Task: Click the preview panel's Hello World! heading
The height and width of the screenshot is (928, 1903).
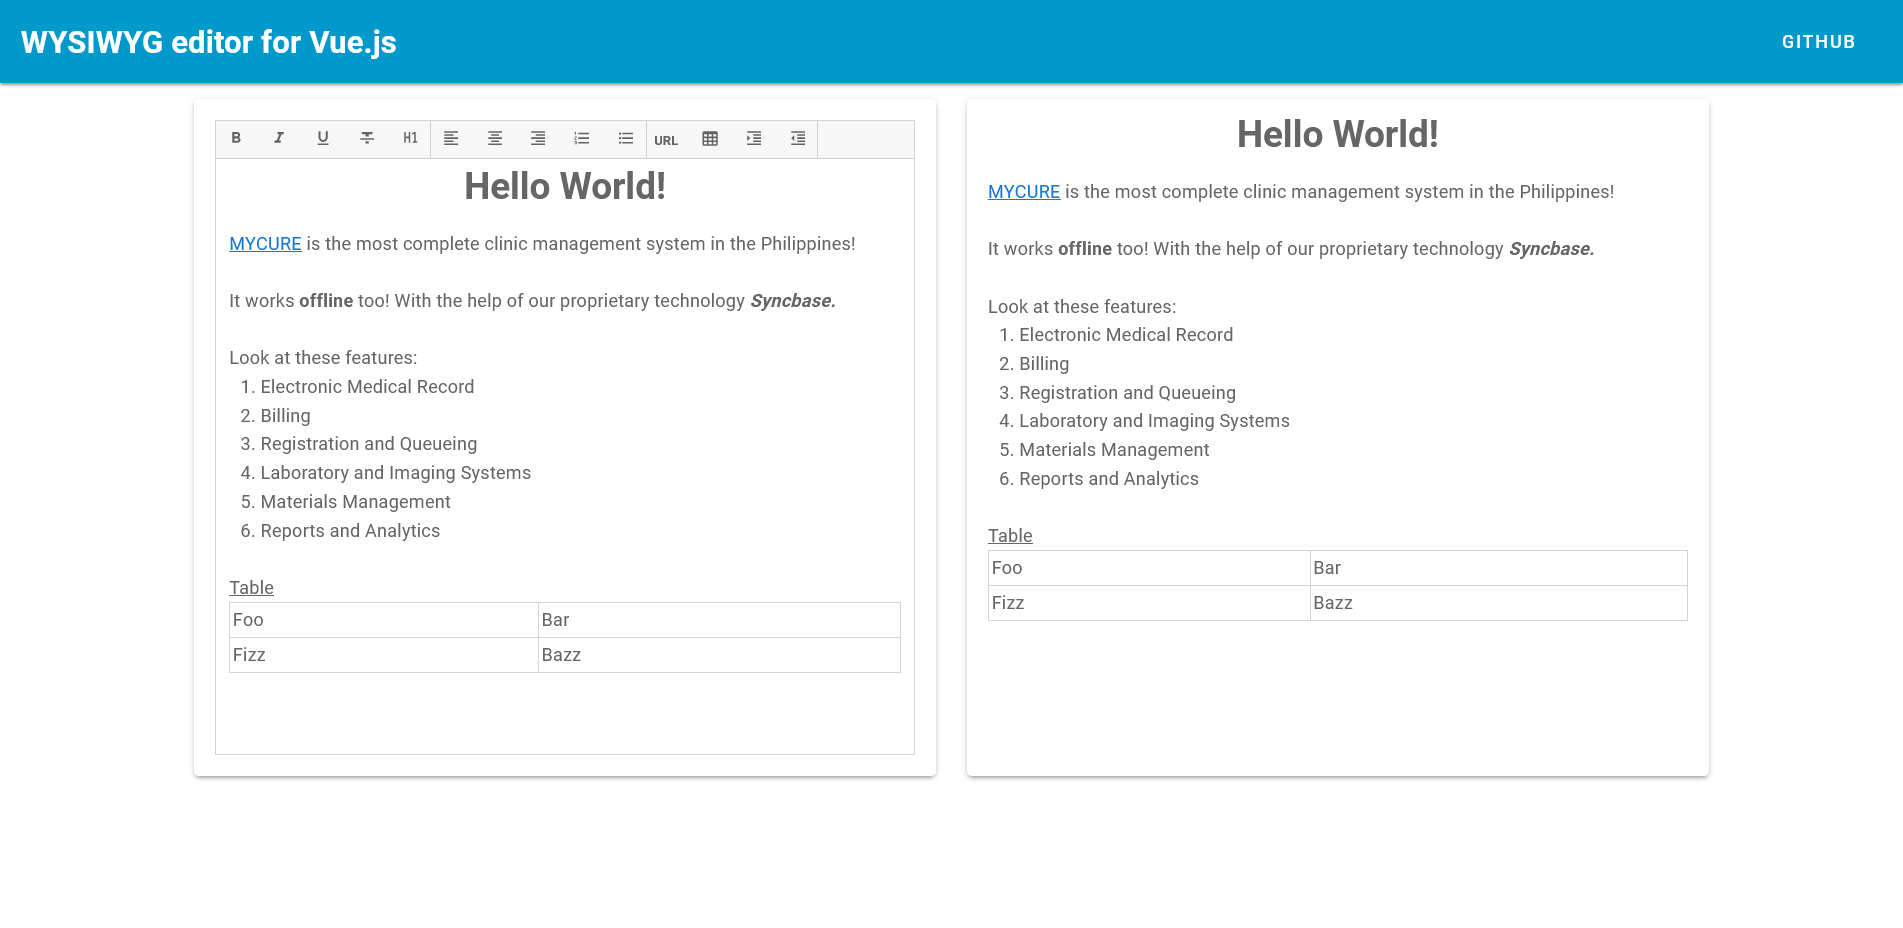Action: [x=1337, y=134]
